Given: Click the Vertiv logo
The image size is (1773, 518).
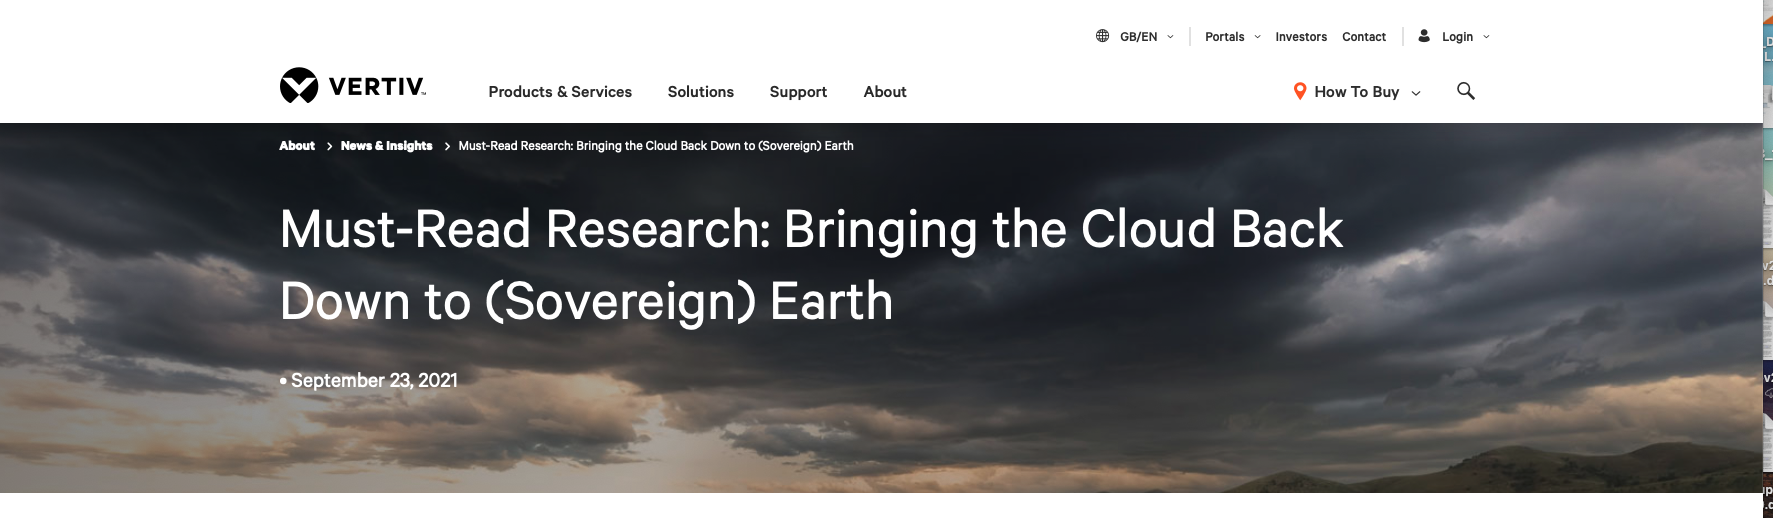Looking at the screenshot, I should point(353,86).
